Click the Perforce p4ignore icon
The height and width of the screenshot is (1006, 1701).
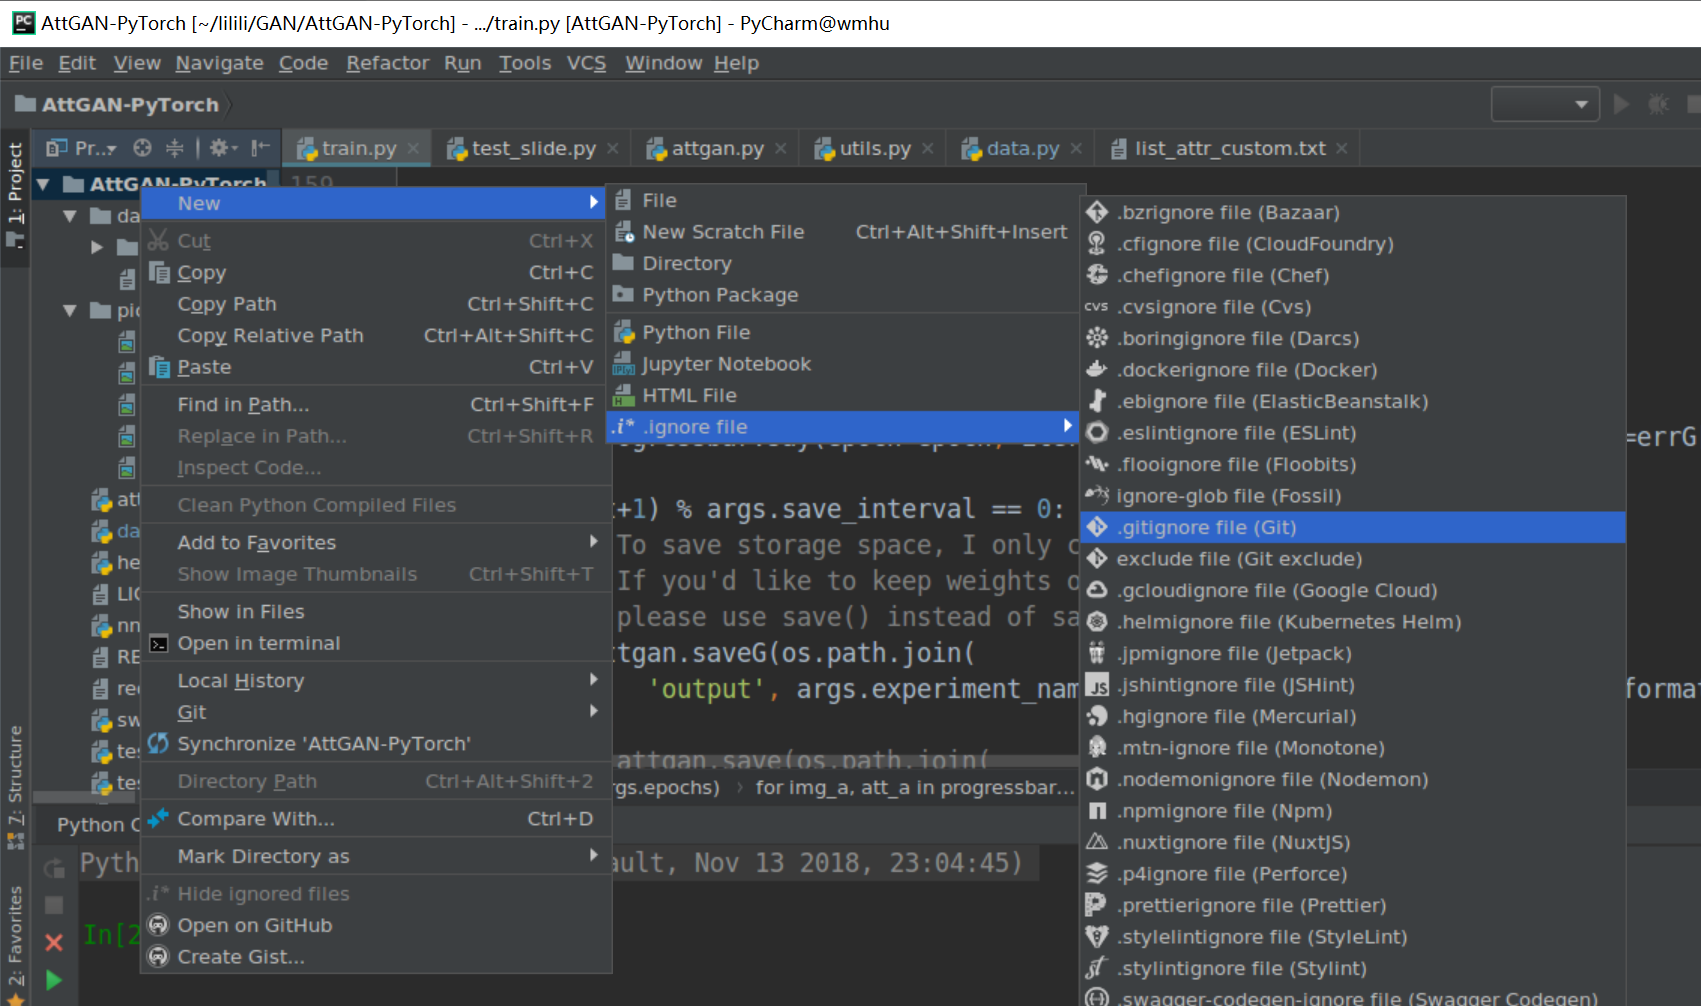(x=1097, y=873)
